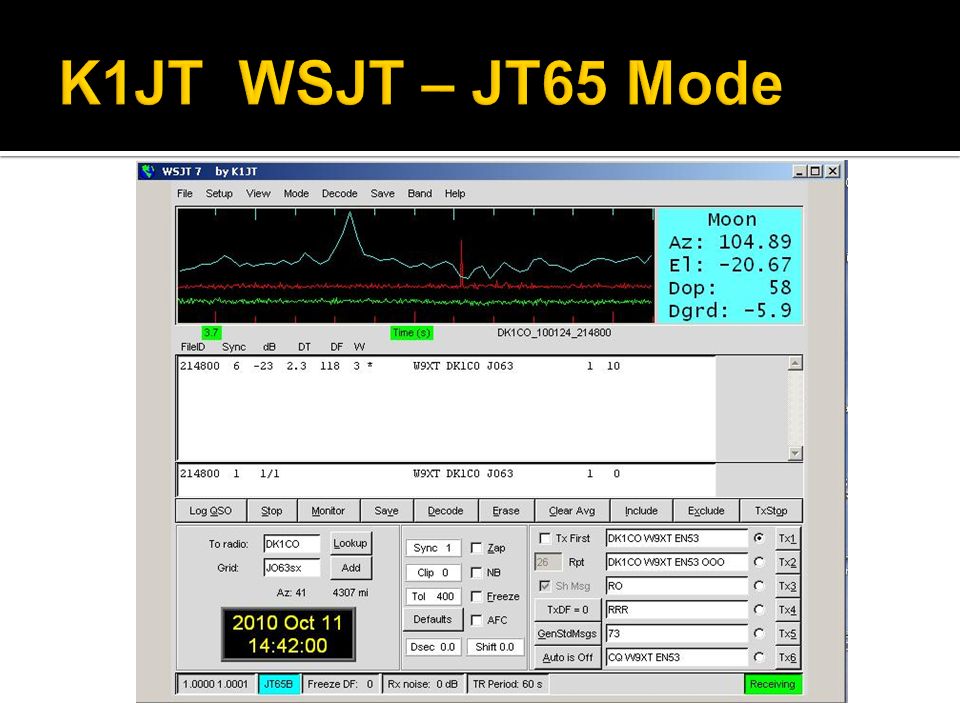This screenshot has height=720, width=960.
Task: Click the Rpt signal report field
Action: point(548,562)
